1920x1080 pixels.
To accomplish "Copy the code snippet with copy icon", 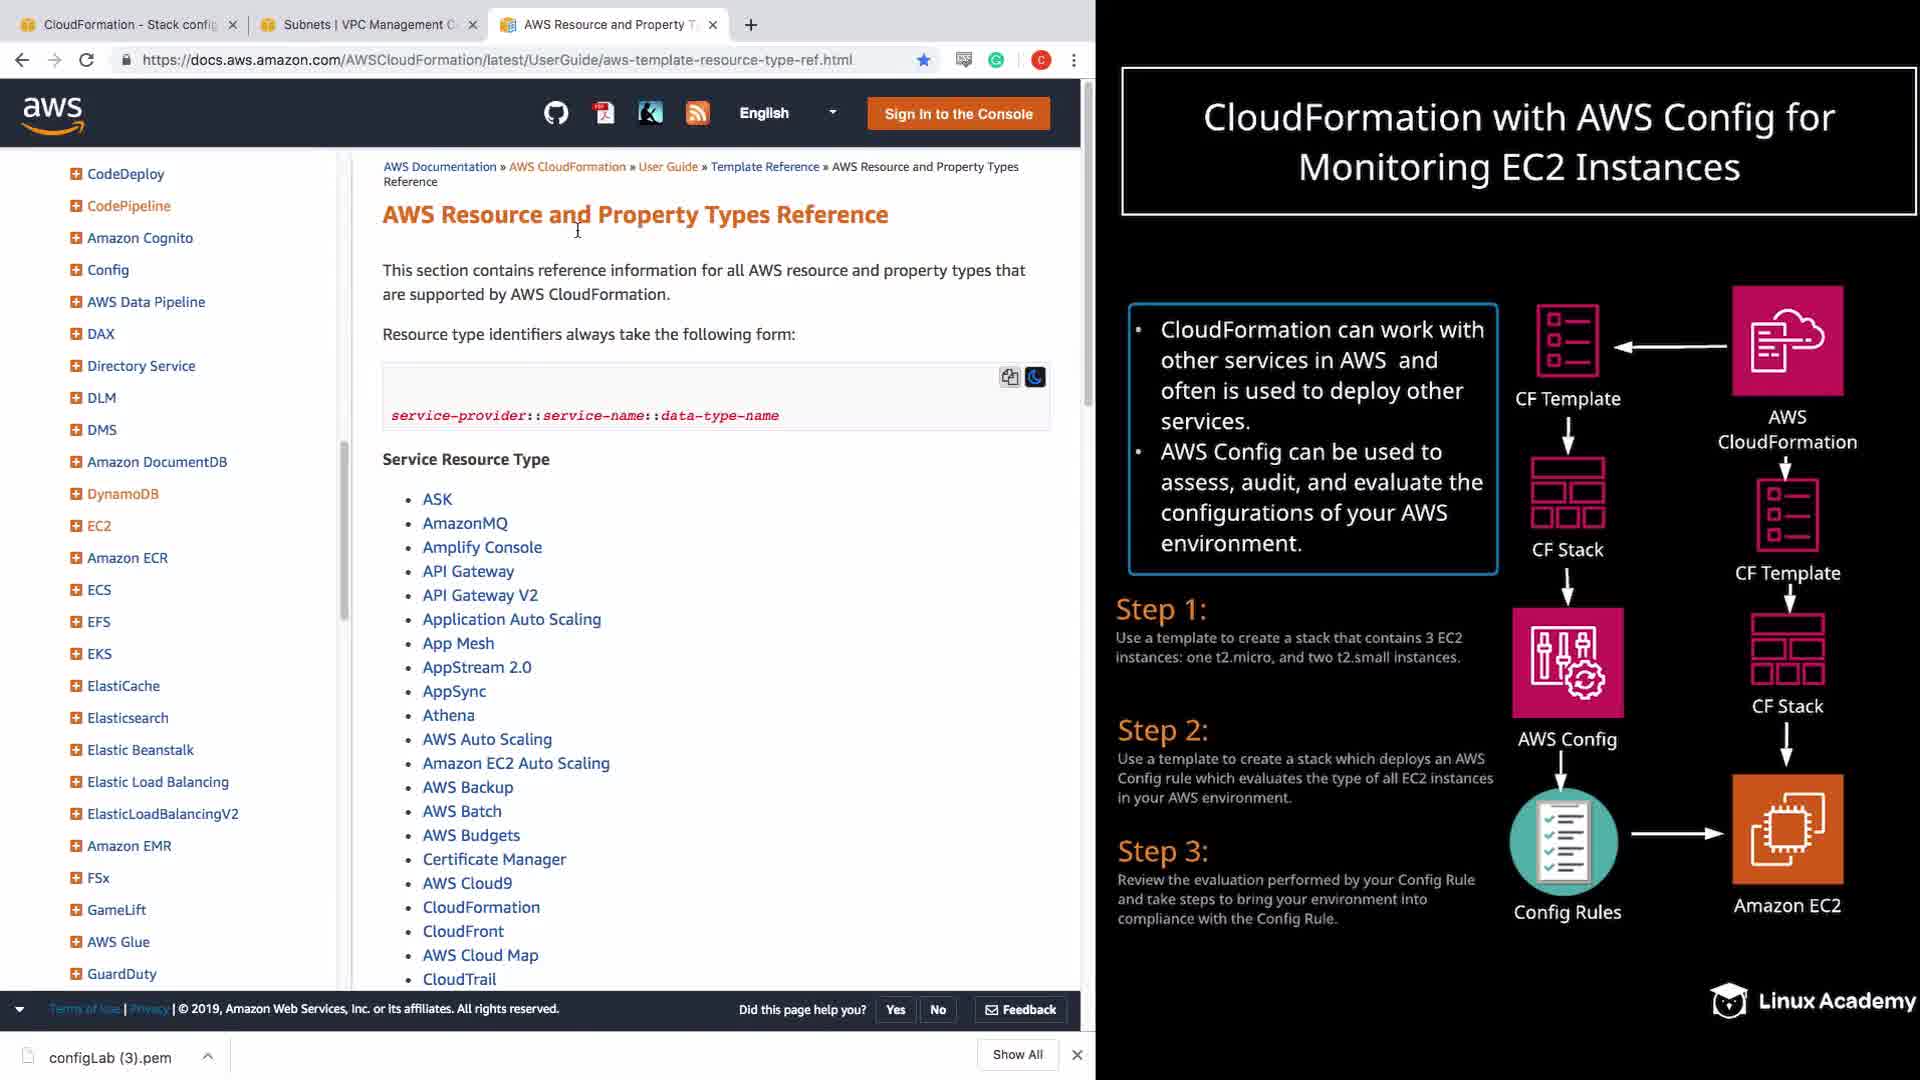I will tap(1009, 377).
